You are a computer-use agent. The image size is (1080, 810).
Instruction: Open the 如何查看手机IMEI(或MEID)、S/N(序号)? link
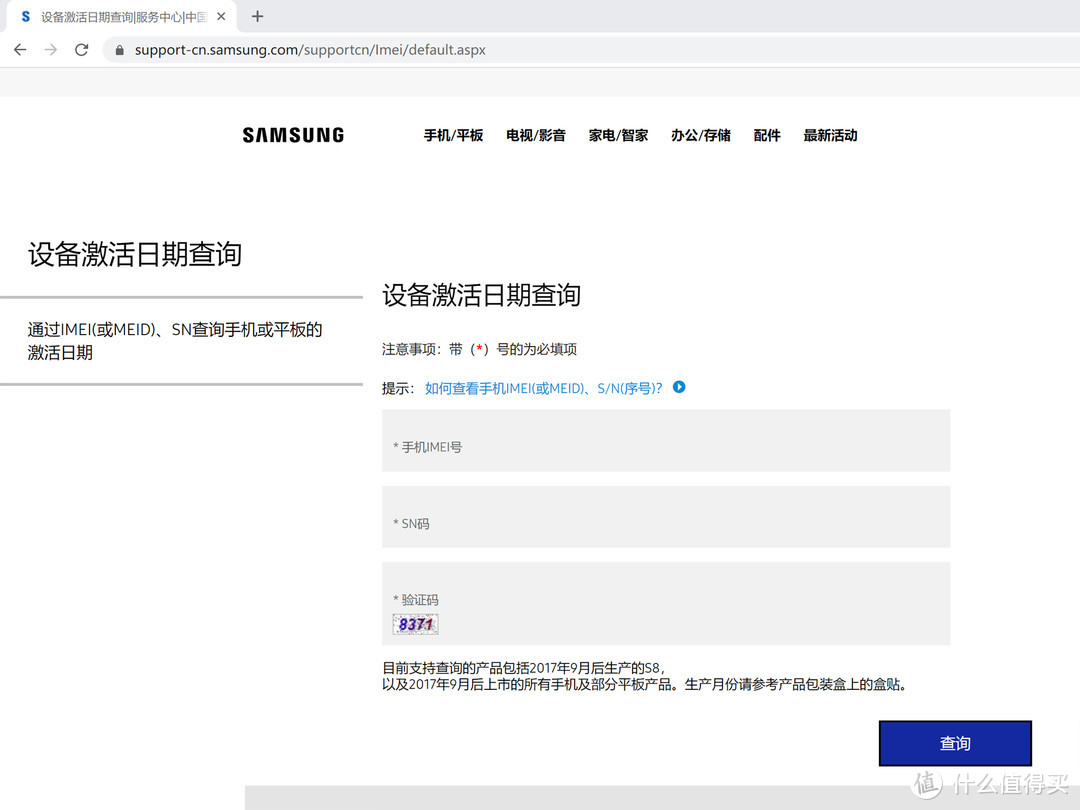pyautogui.click(x=543, y=388)
